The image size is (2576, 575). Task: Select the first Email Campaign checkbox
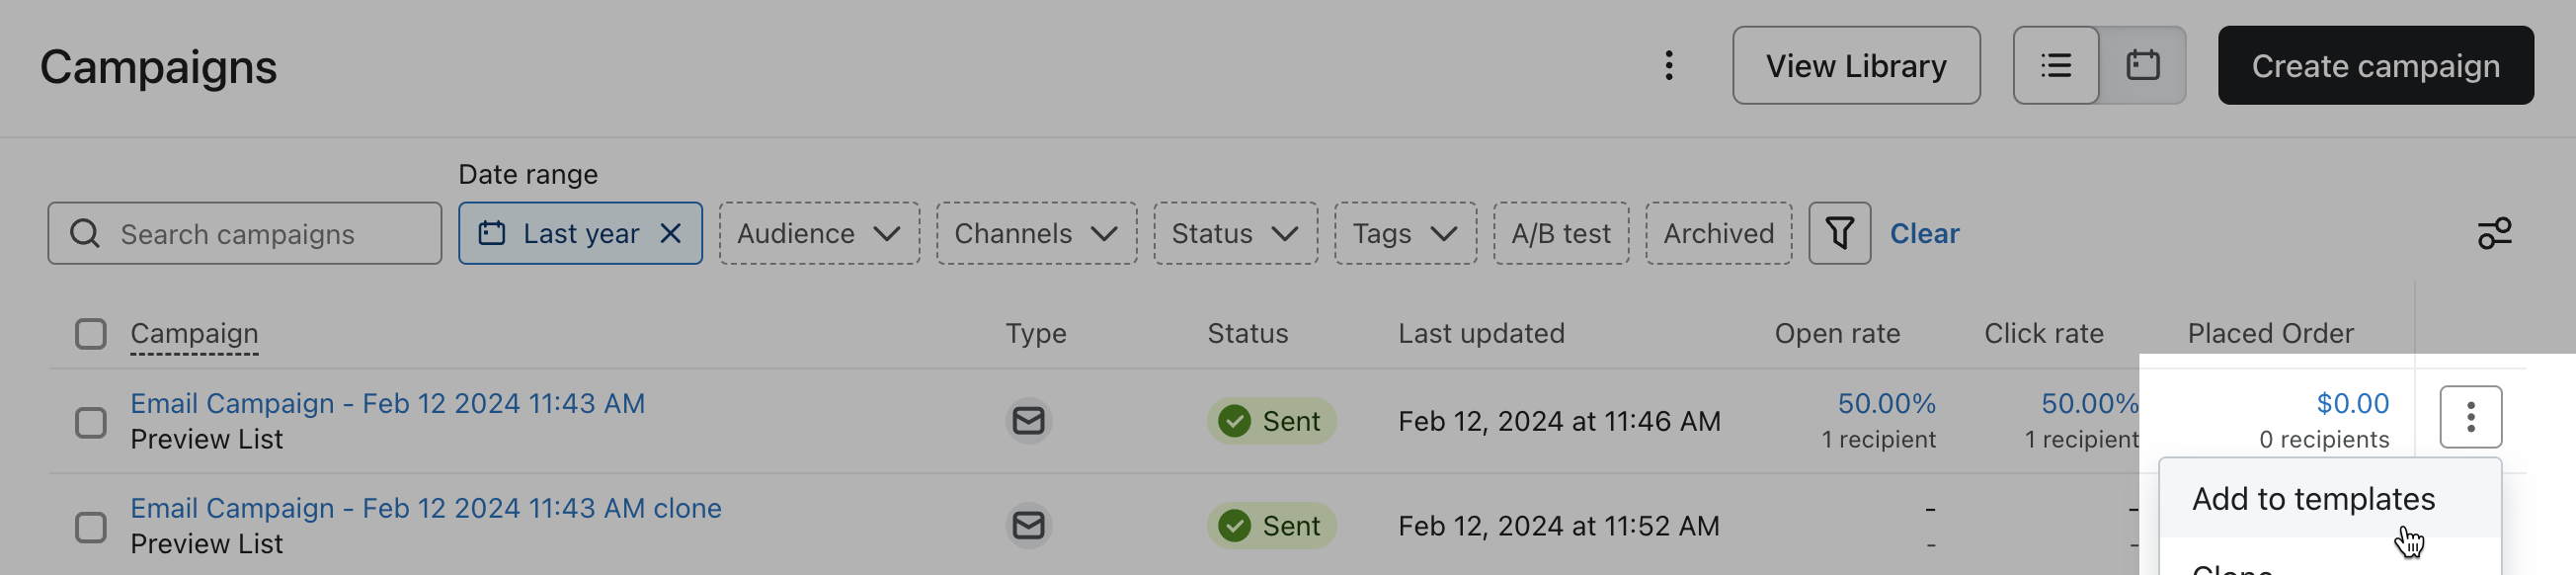point(91,422)
